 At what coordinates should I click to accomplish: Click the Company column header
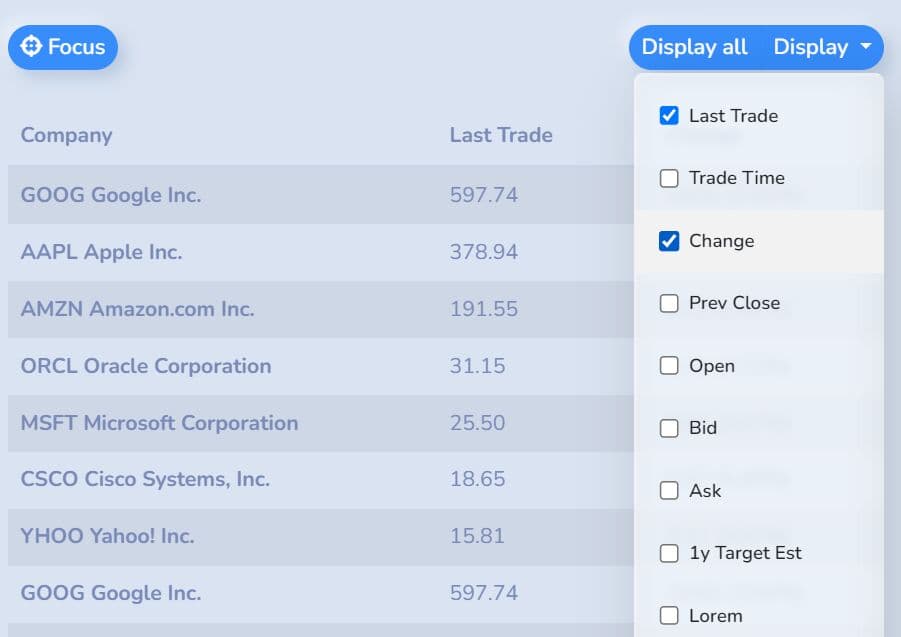[x=66, y=135]
